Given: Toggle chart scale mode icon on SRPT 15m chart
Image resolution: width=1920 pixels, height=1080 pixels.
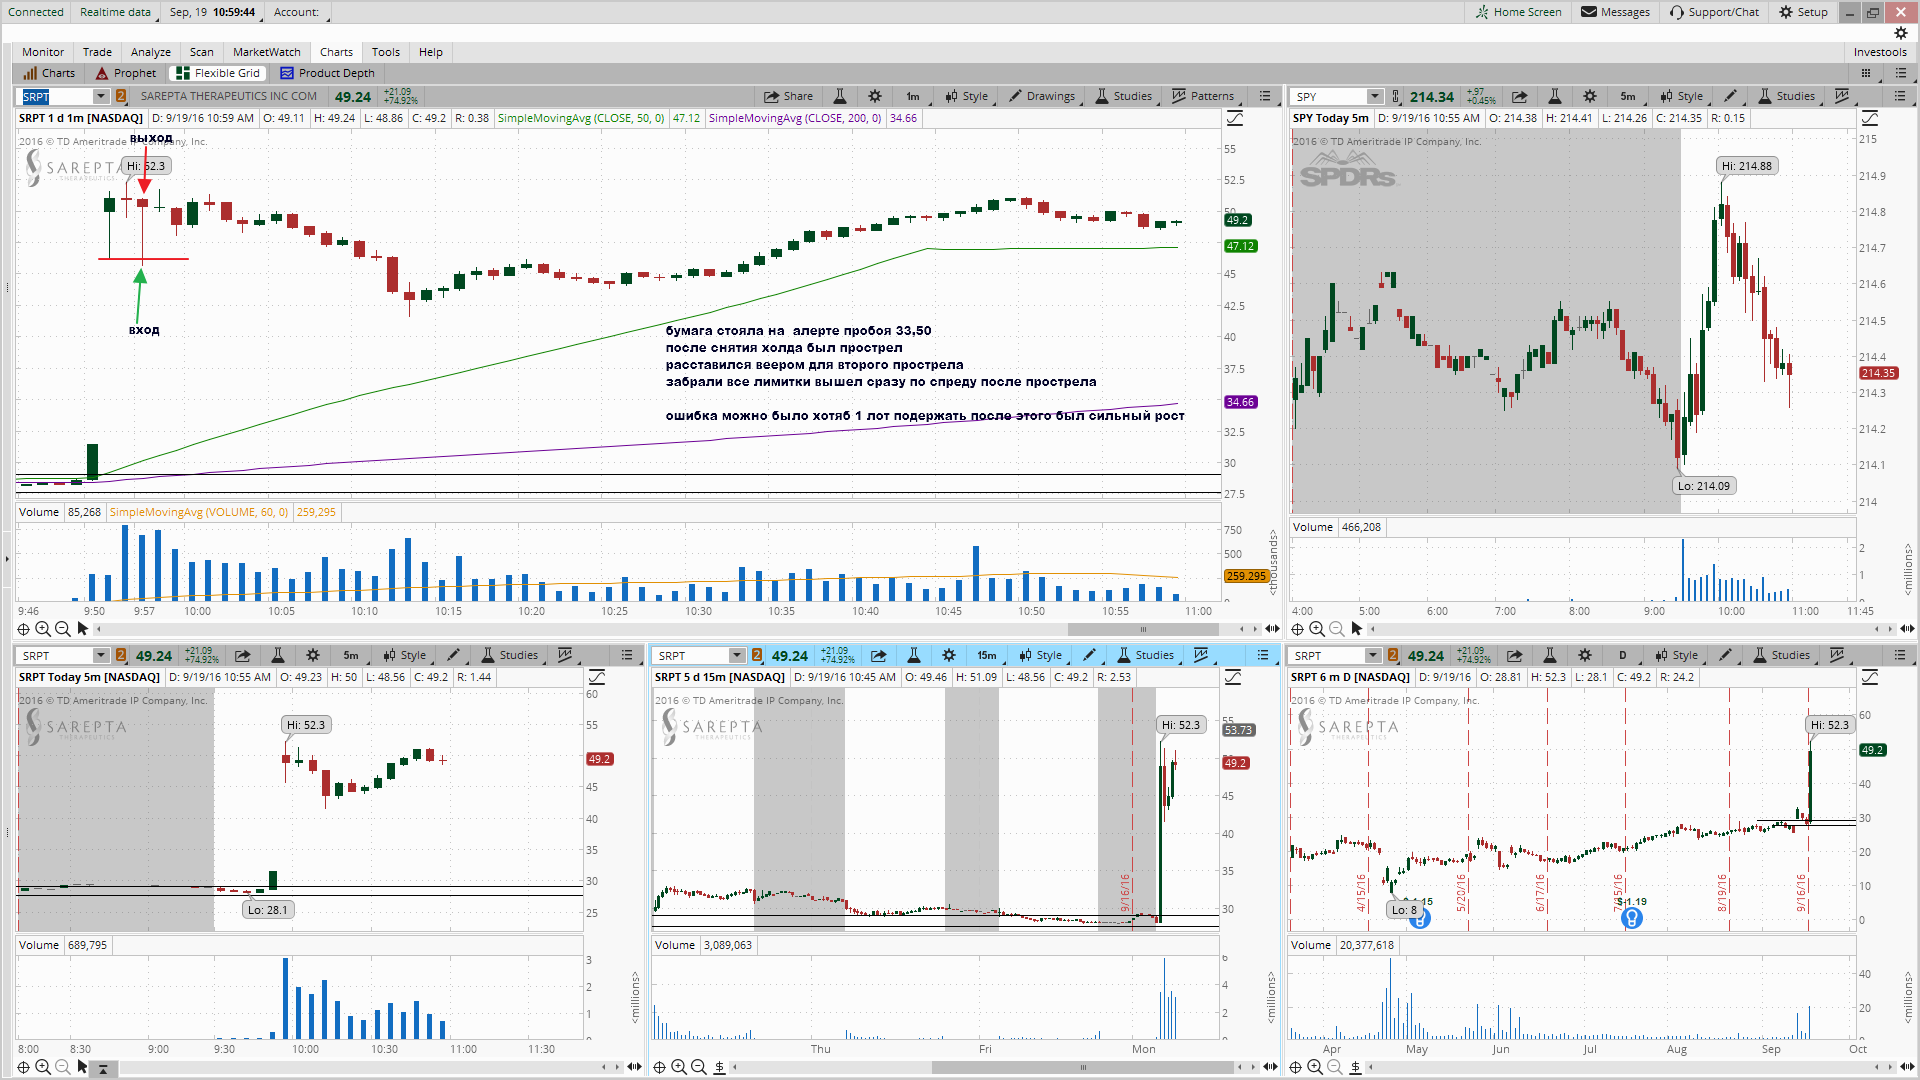Looking at the screenshot, I should tap(1233, 678).
